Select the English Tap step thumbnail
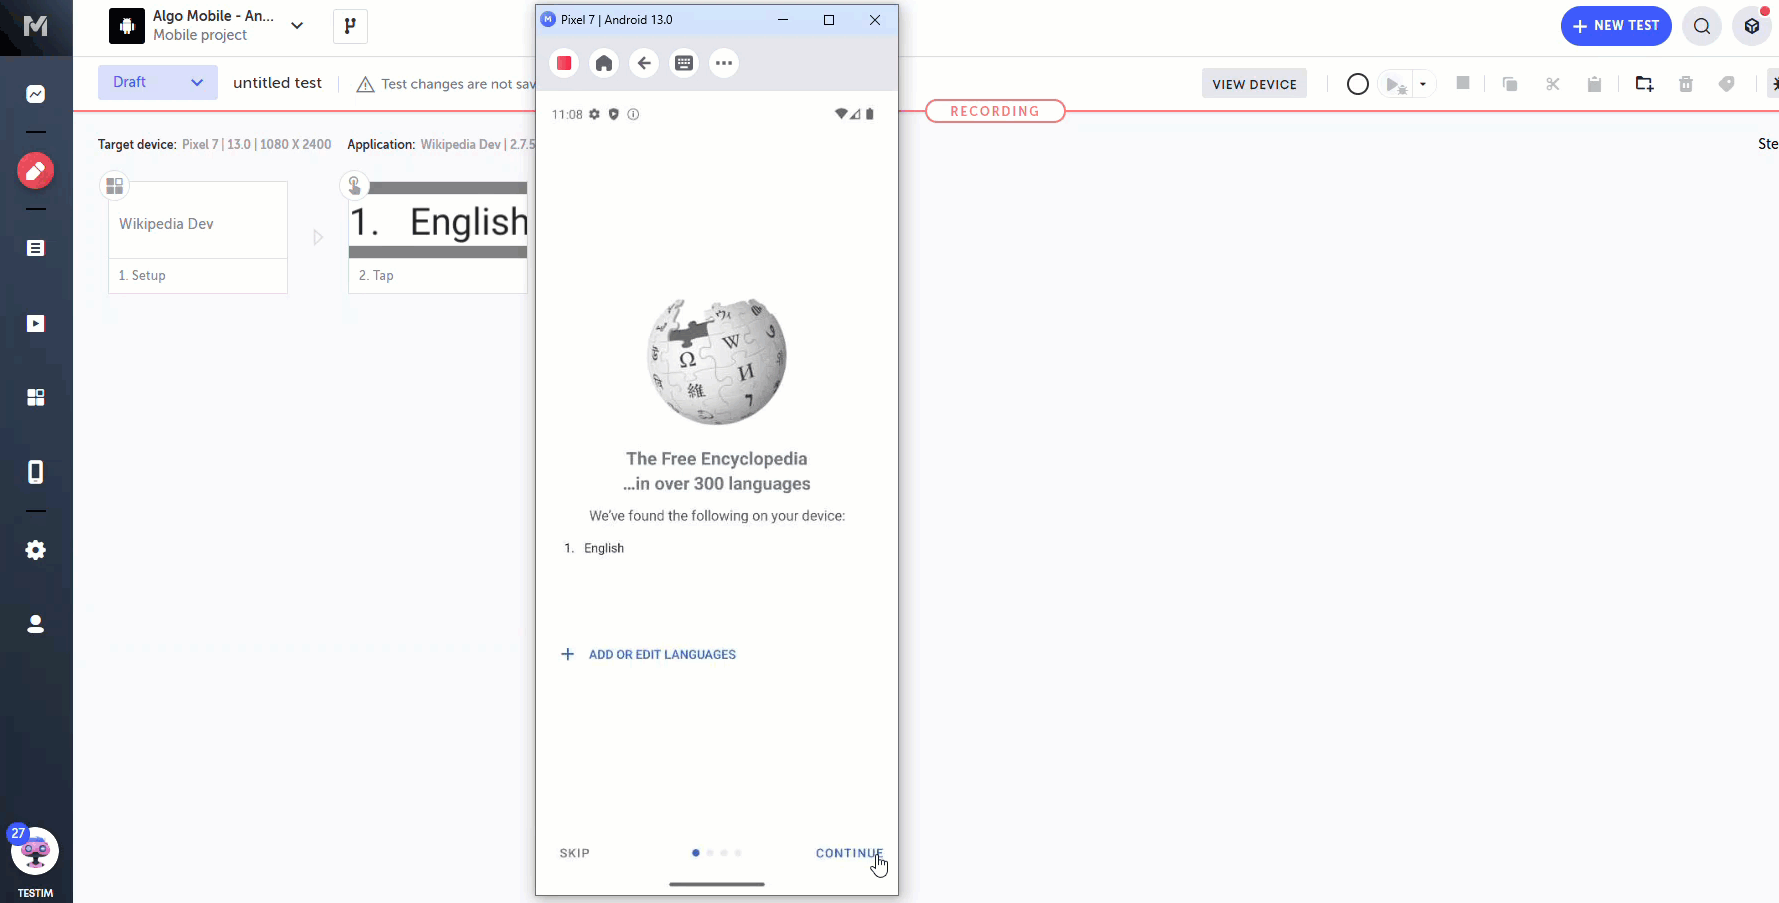The image size is (1779, 903). pos(438,220)
